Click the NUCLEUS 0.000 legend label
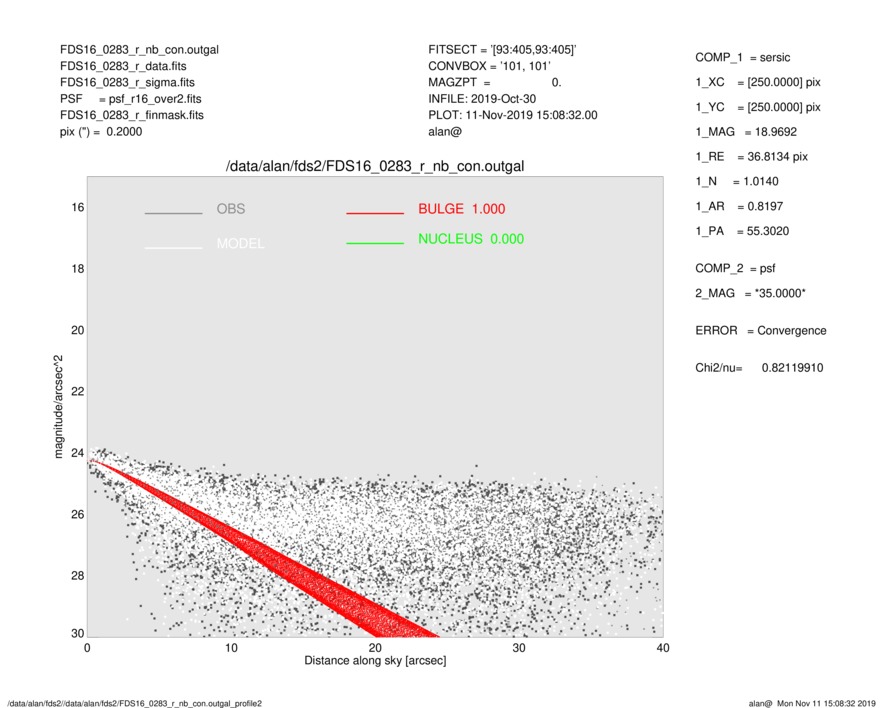 pyautogui.click(x=471, y=239)
